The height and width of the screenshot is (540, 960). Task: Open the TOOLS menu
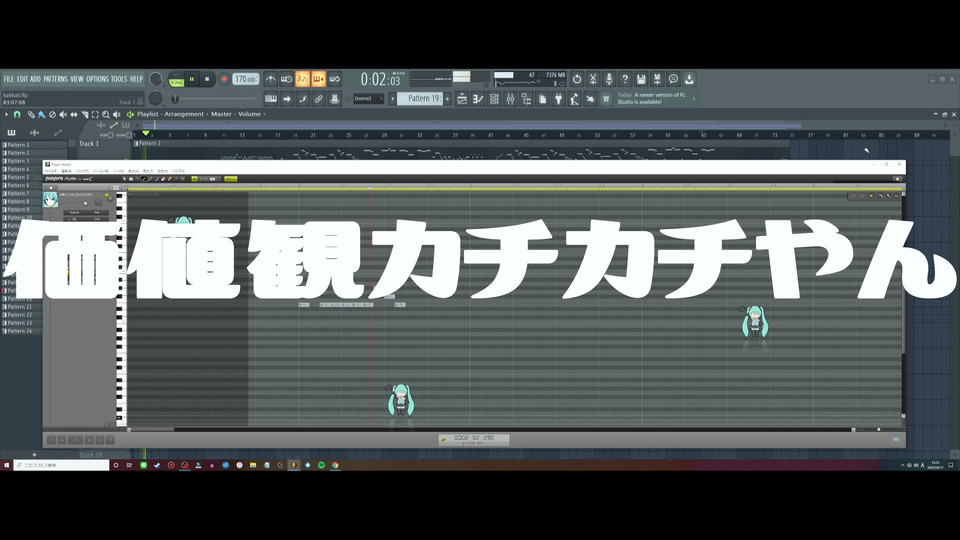click(x=119, y=79)
